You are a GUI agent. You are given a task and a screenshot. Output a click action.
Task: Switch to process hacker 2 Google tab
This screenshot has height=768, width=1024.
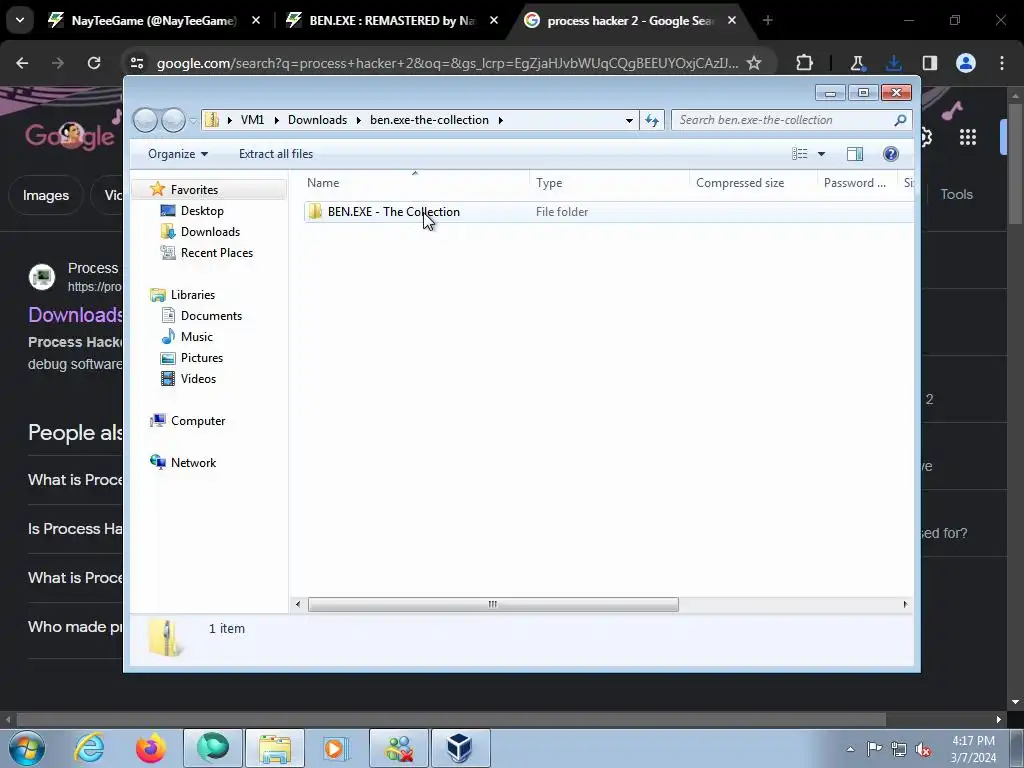(631, 21)
